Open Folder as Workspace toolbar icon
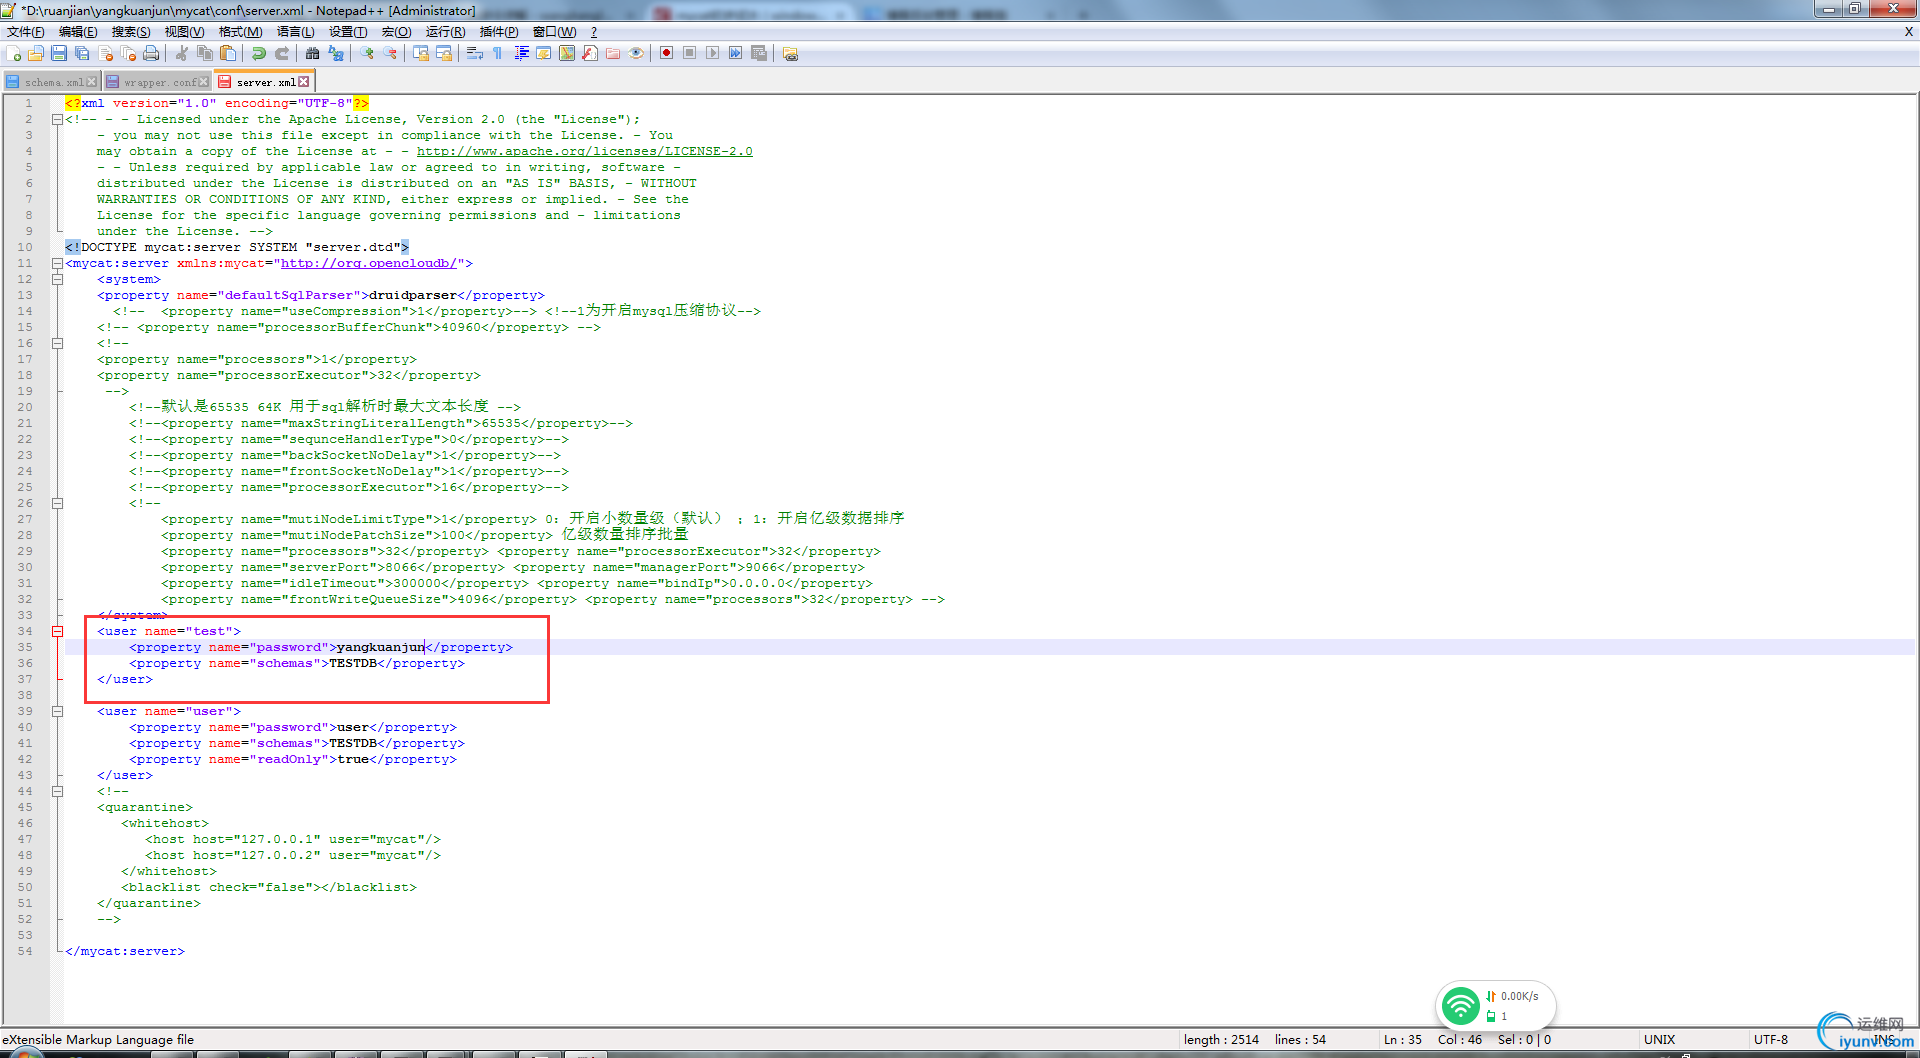Viewport: 1920px width, 1058px height. tap(613, 53)
